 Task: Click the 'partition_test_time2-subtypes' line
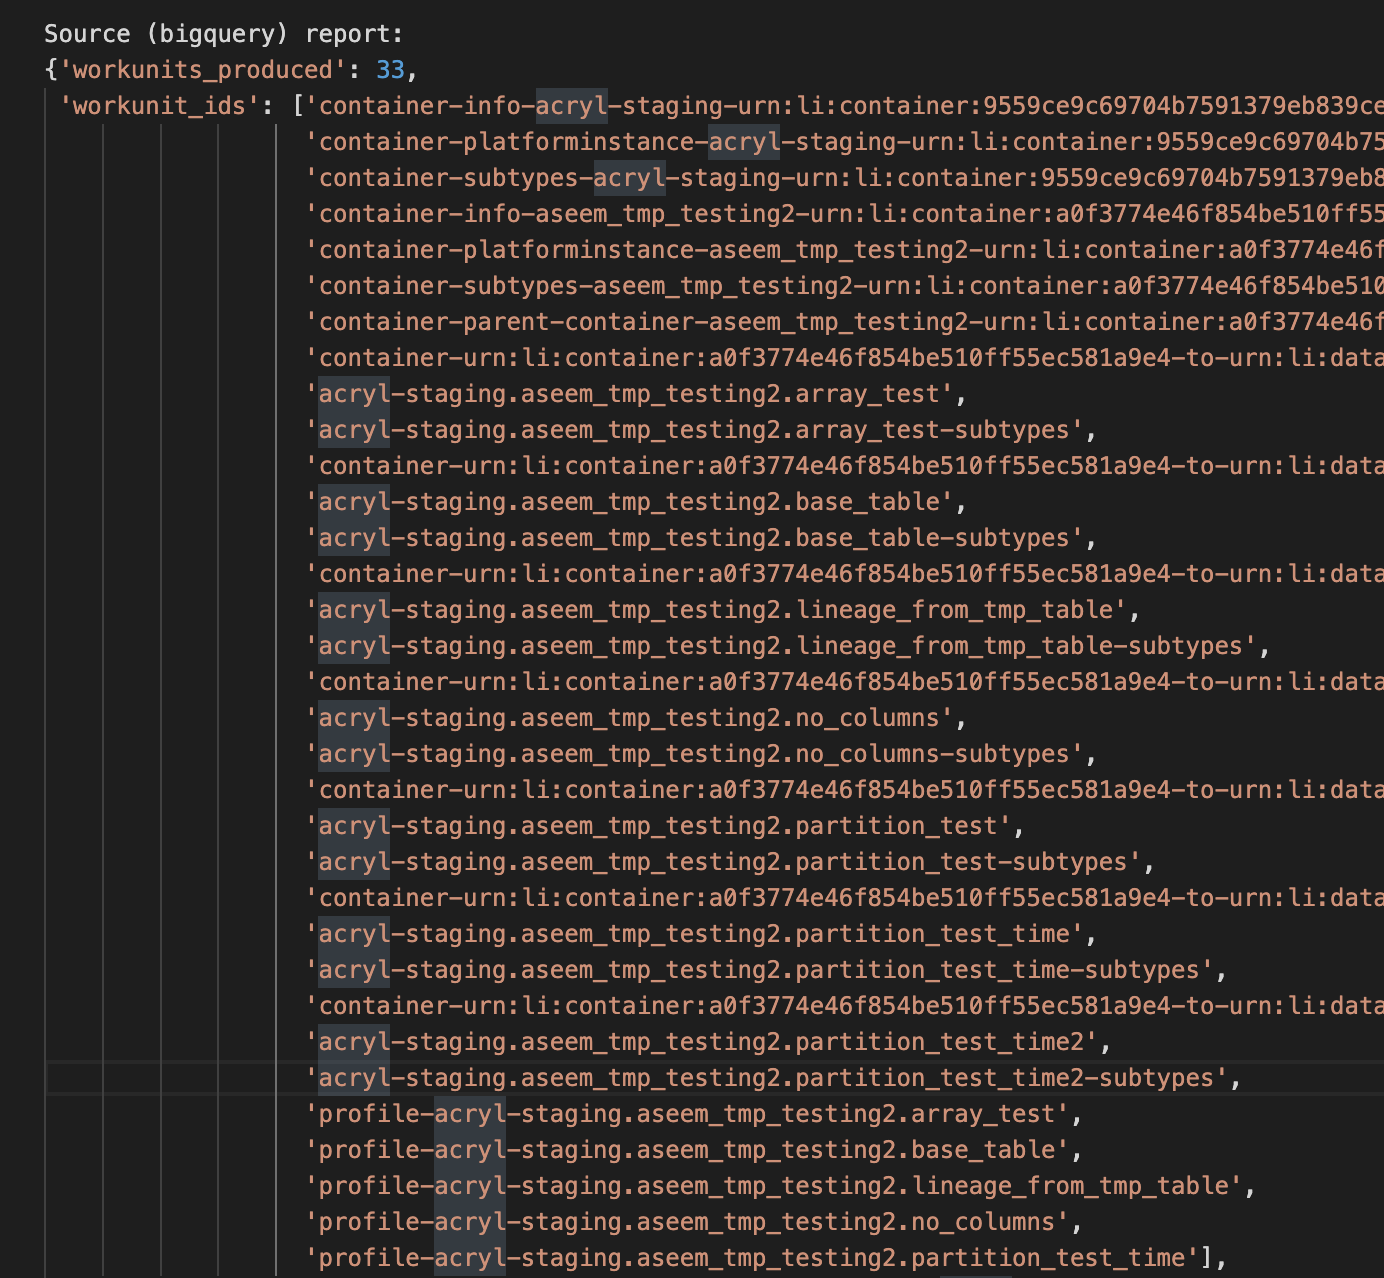[773, 1078]
